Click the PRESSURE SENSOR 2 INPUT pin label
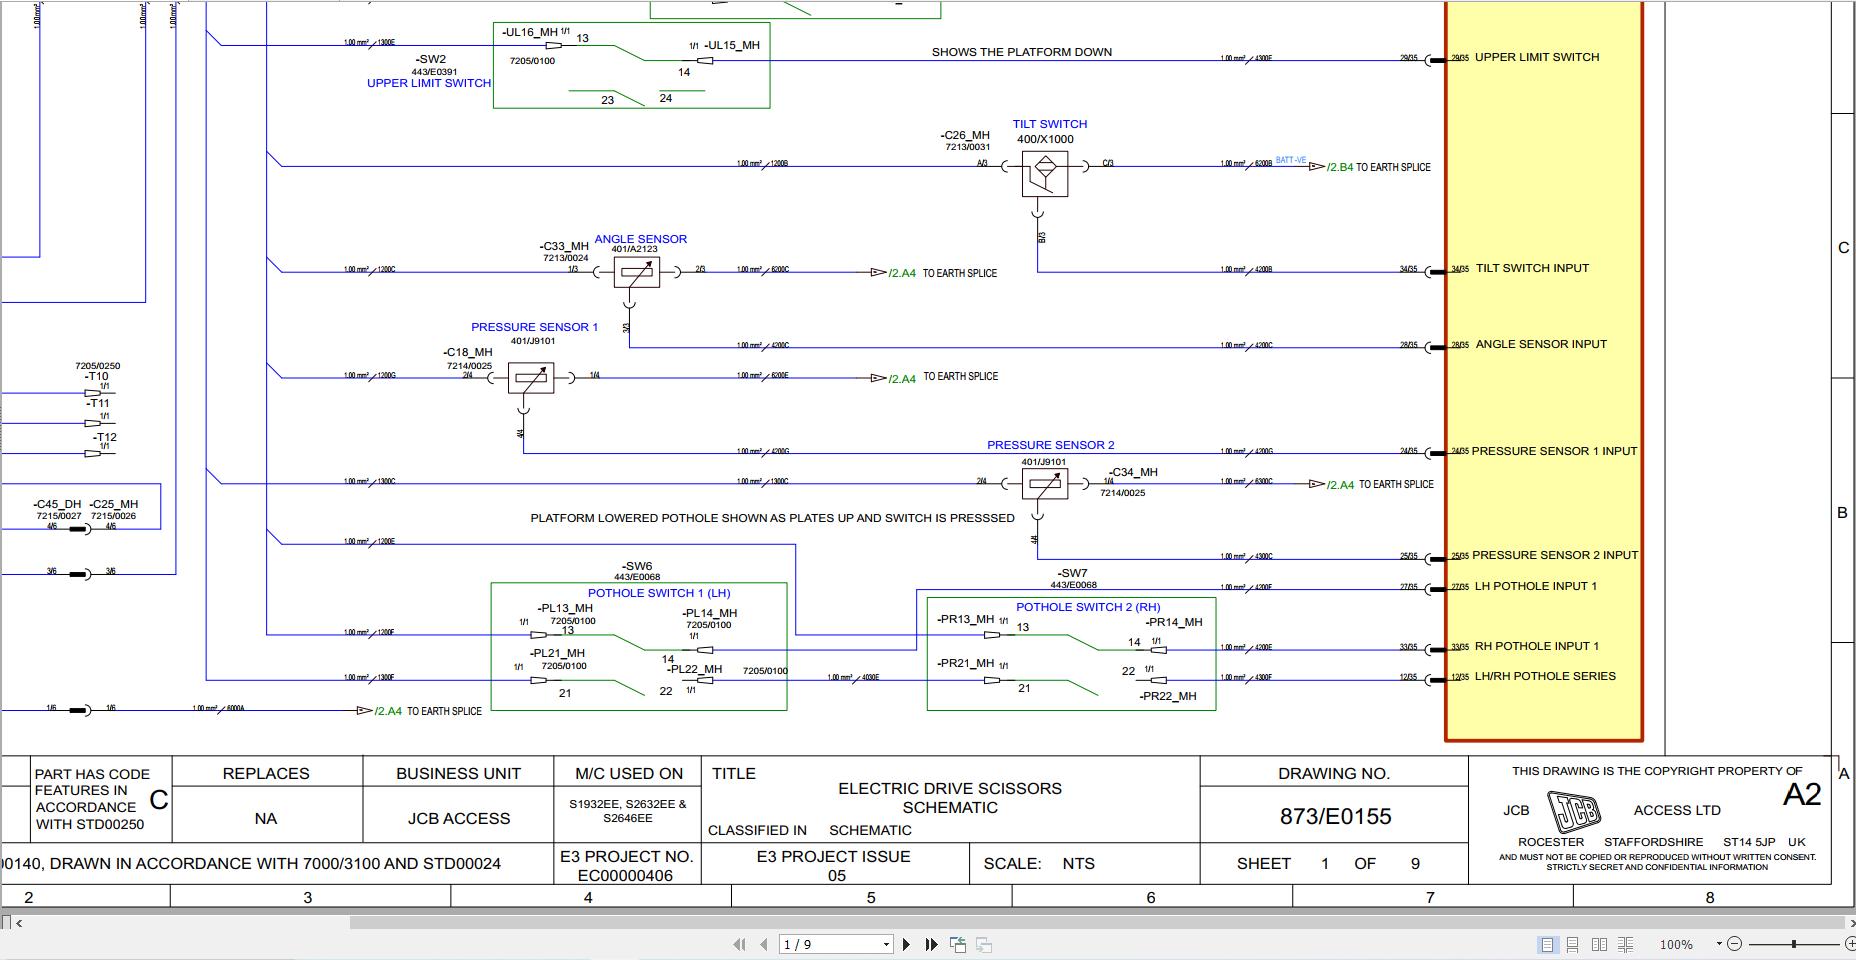Screen dimensions: 1856x960 1555,555
